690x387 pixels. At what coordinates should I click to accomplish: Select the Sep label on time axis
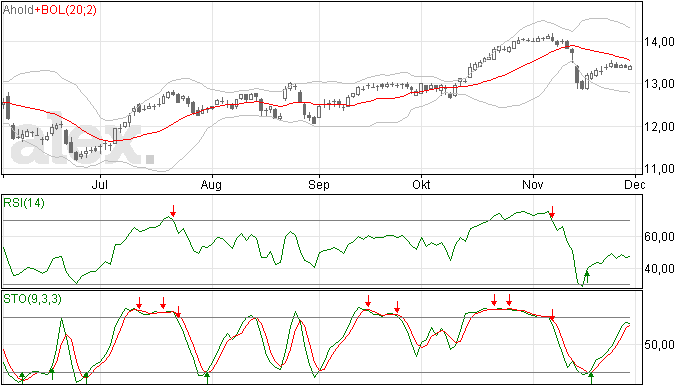pyautogui.click(x=319, y=185)
